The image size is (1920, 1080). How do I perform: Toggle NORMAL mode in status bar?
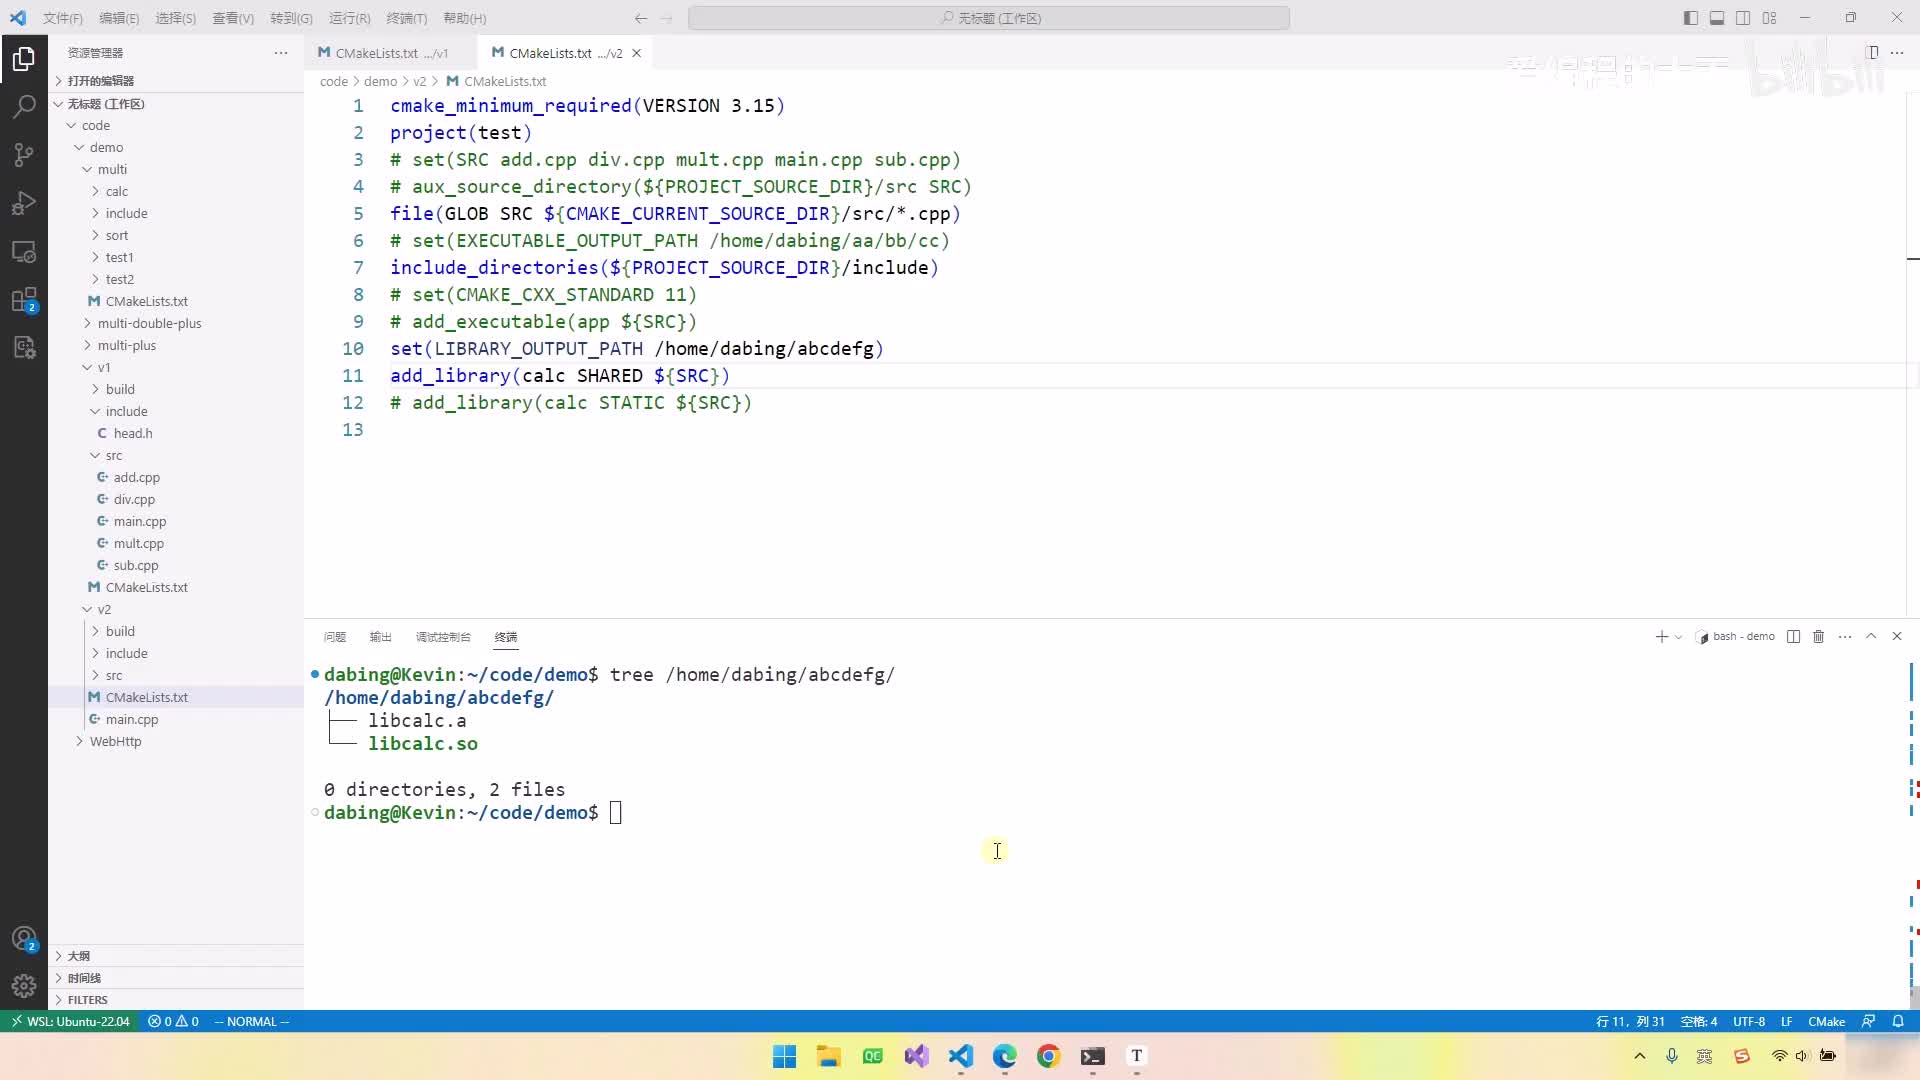(x=253, y=1021)
